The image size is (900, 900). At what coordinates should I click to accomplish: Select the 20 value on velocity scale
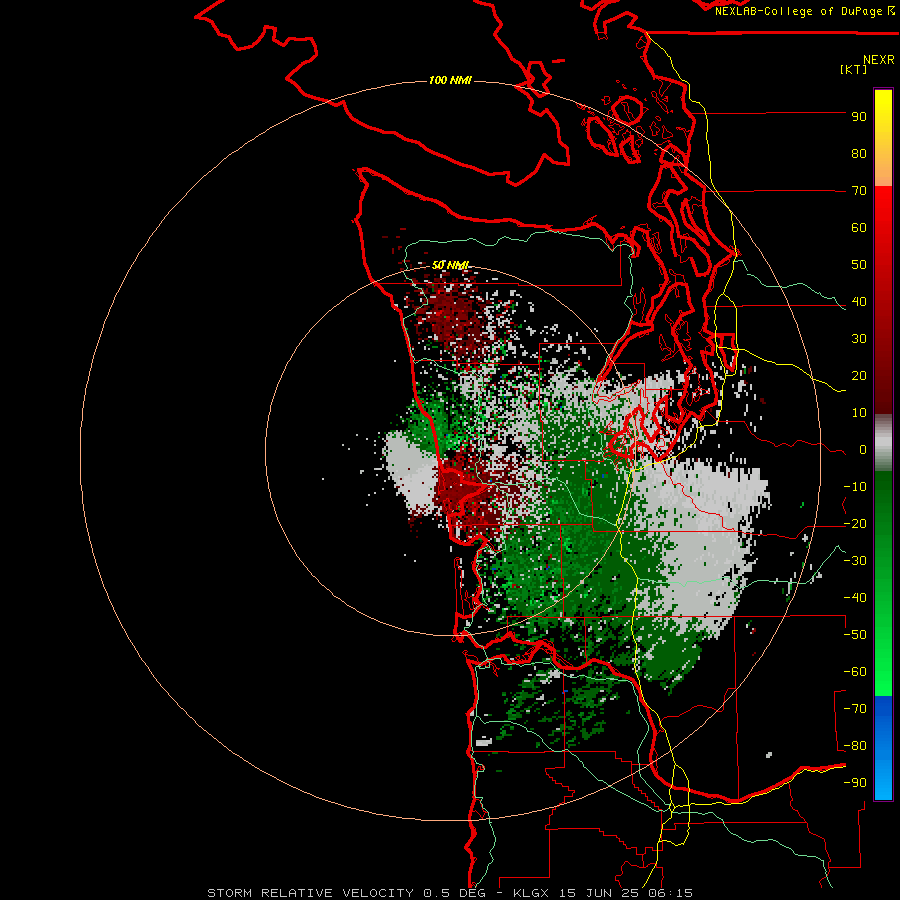pos(859,376)
